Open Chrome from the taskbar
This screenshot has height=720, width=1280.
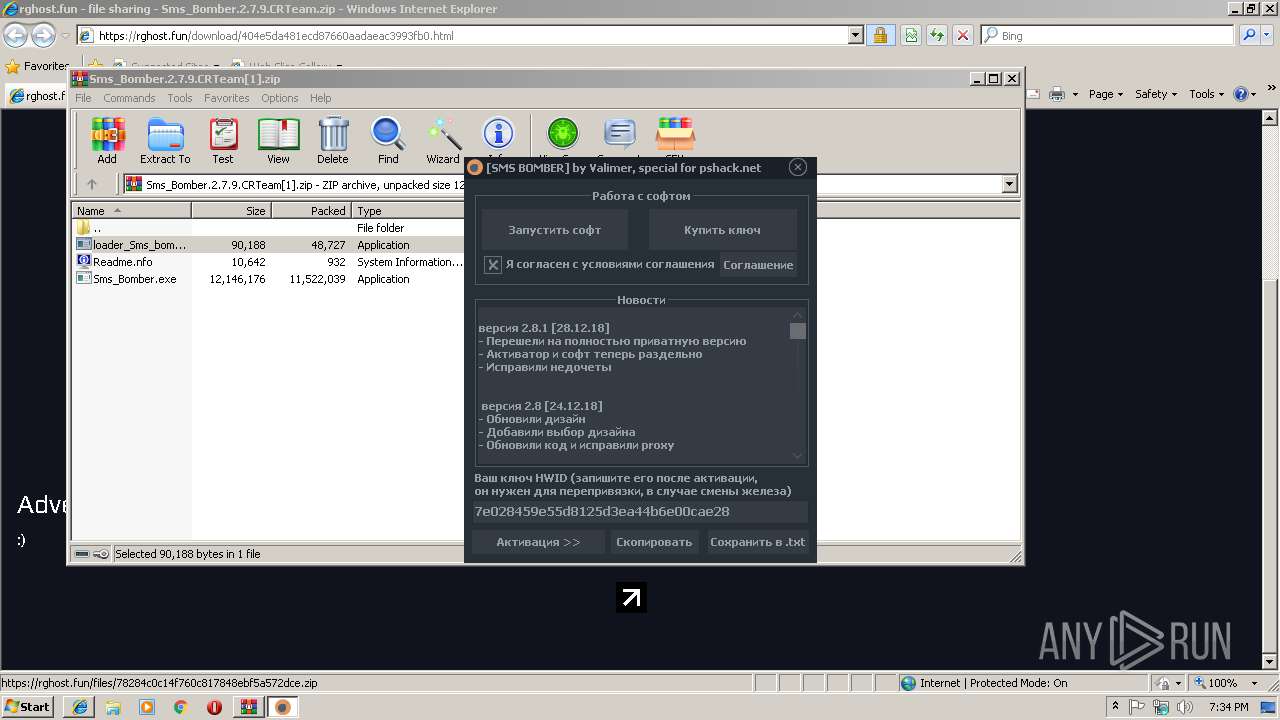coord(180,707)
